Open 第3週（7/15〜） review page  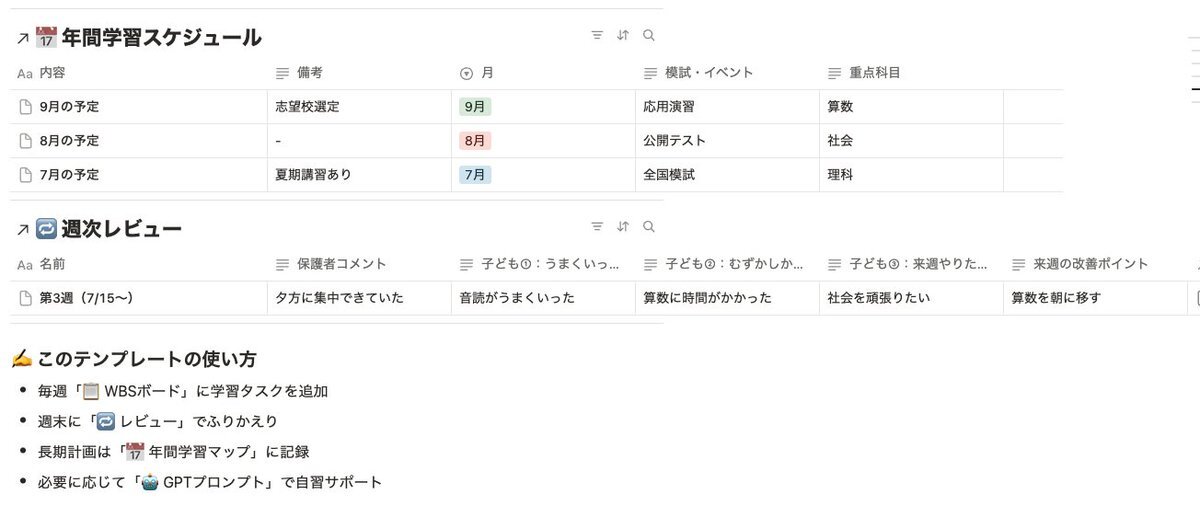click(x=87, y=298)
